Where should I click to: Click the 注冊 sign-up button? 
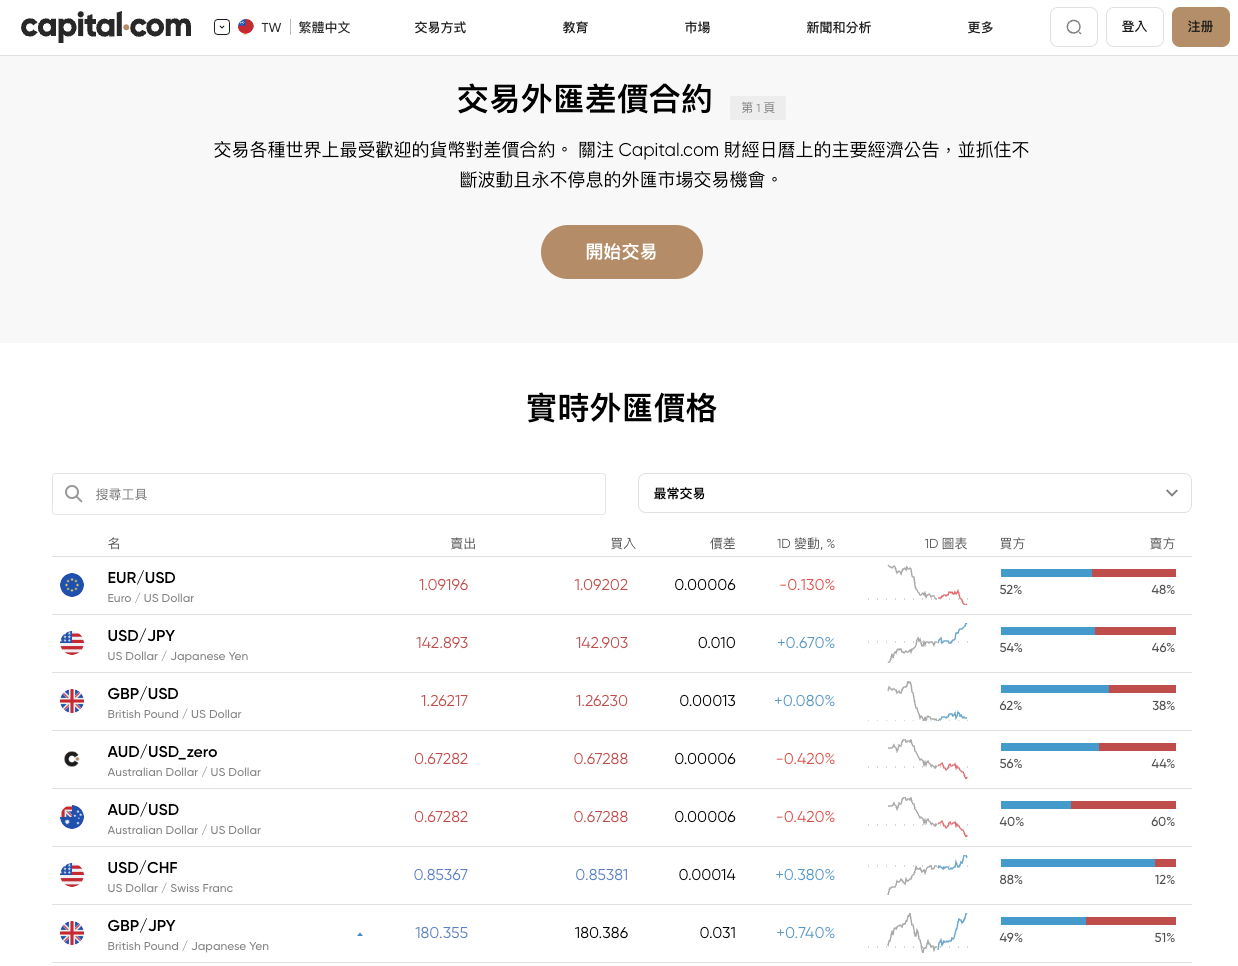(1201, 27)
